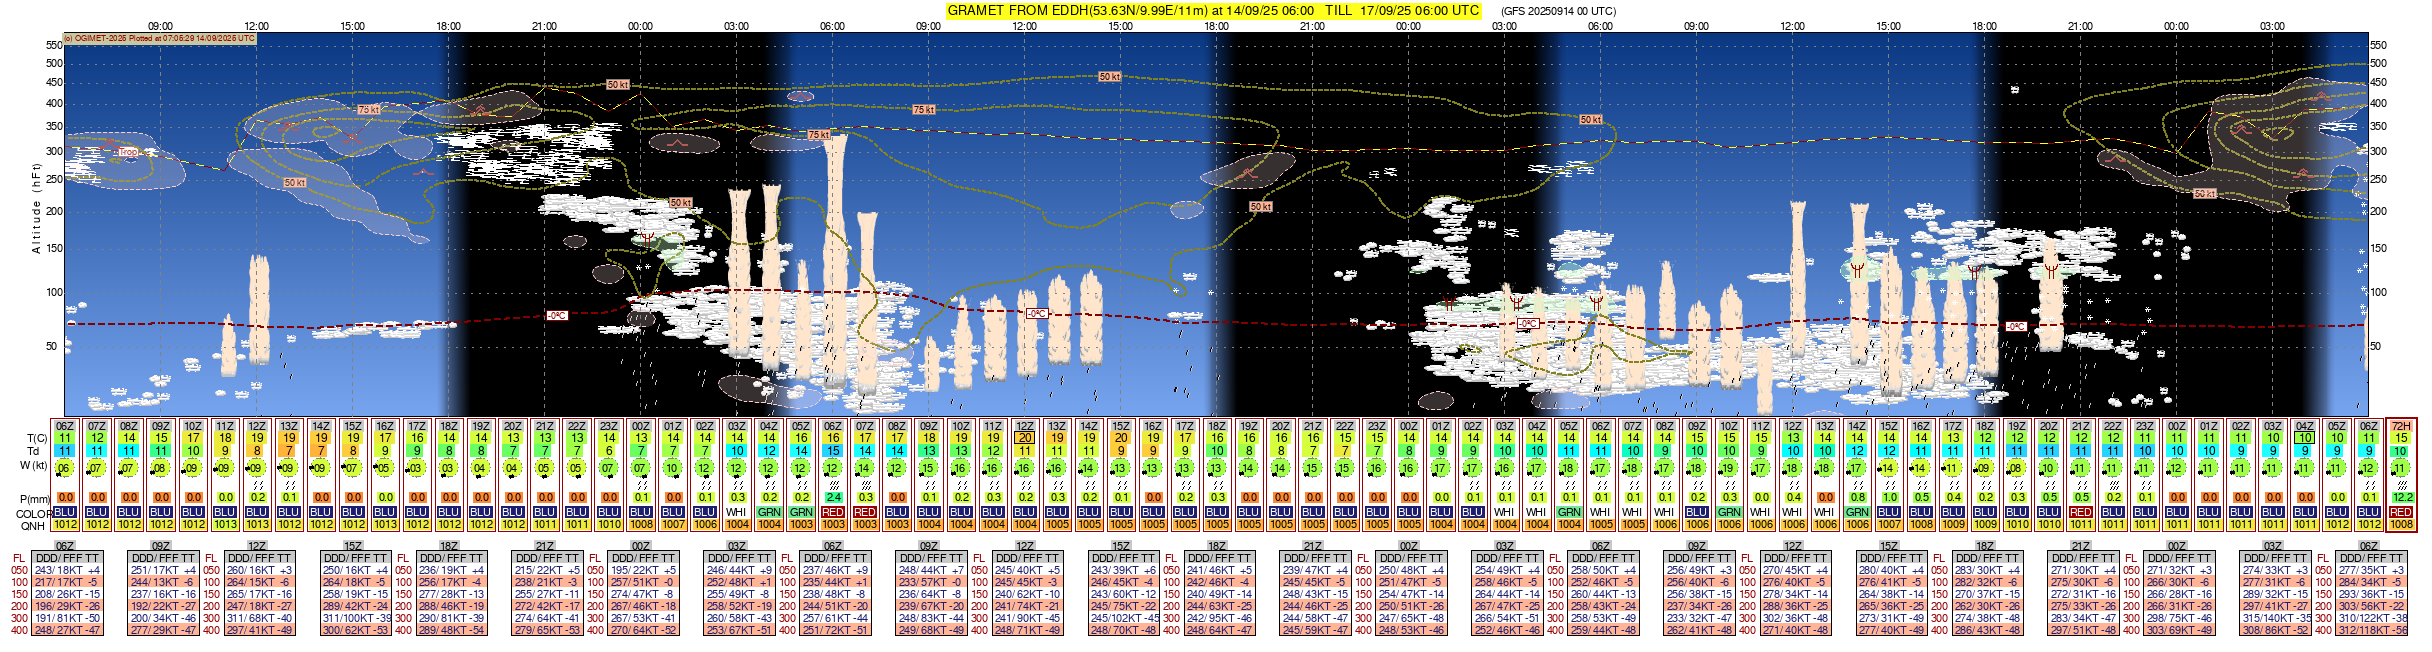
Task: Click the GFS 20250914 00 UTC model label
Action: (x=1558, y=12)
